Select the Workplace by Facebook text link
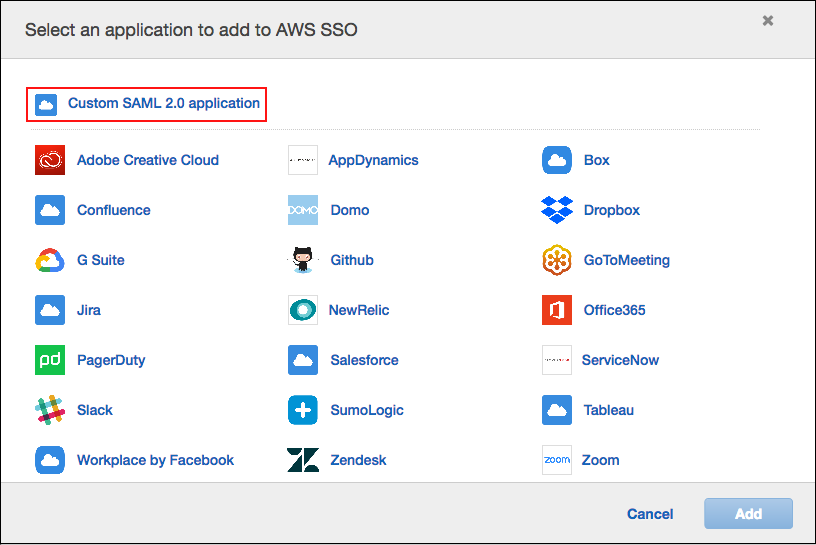 (155, 460)
